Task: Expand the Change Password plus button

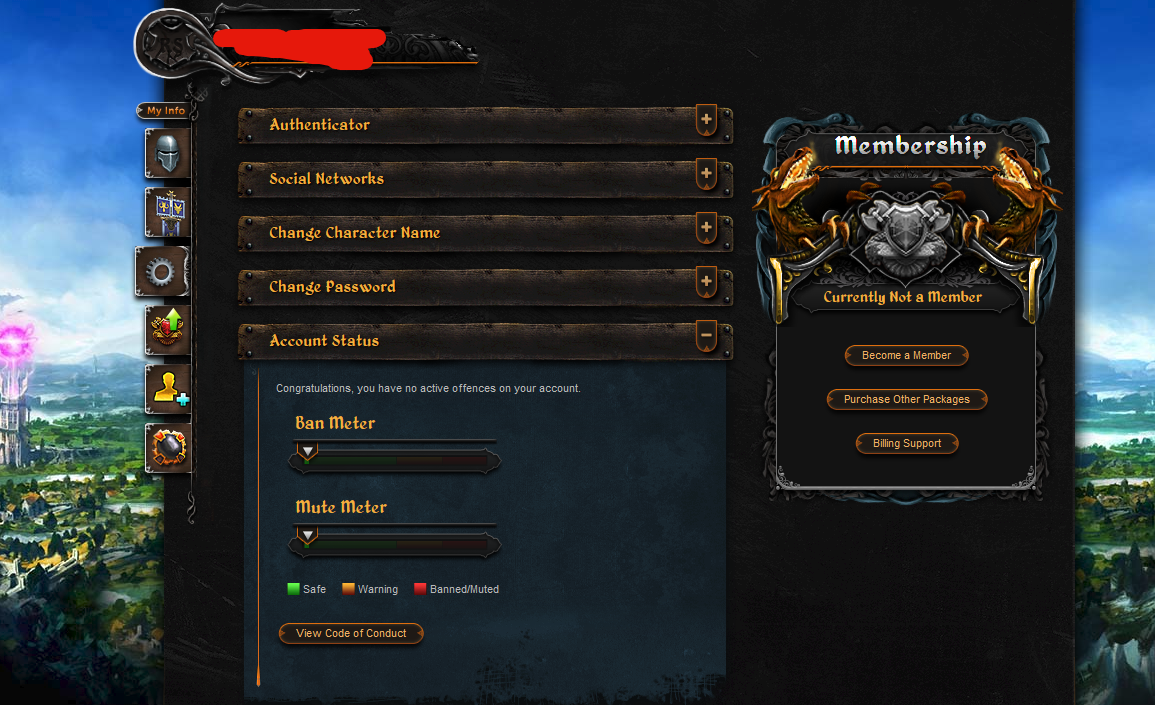Action: point(706,281)
